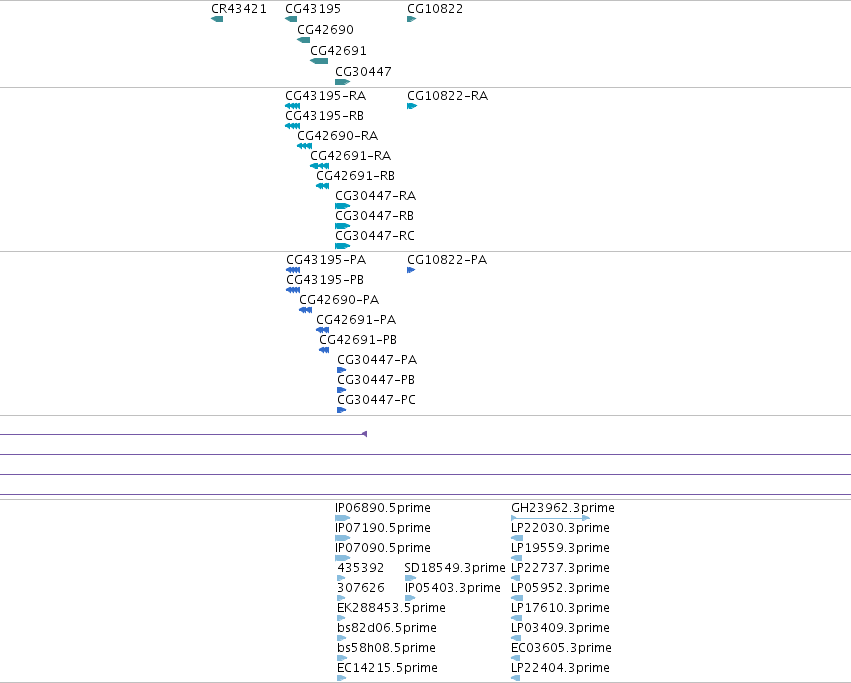Select the CG30447 gene label
The height and width of the screenshot is (683, 851).
(363, 72)
